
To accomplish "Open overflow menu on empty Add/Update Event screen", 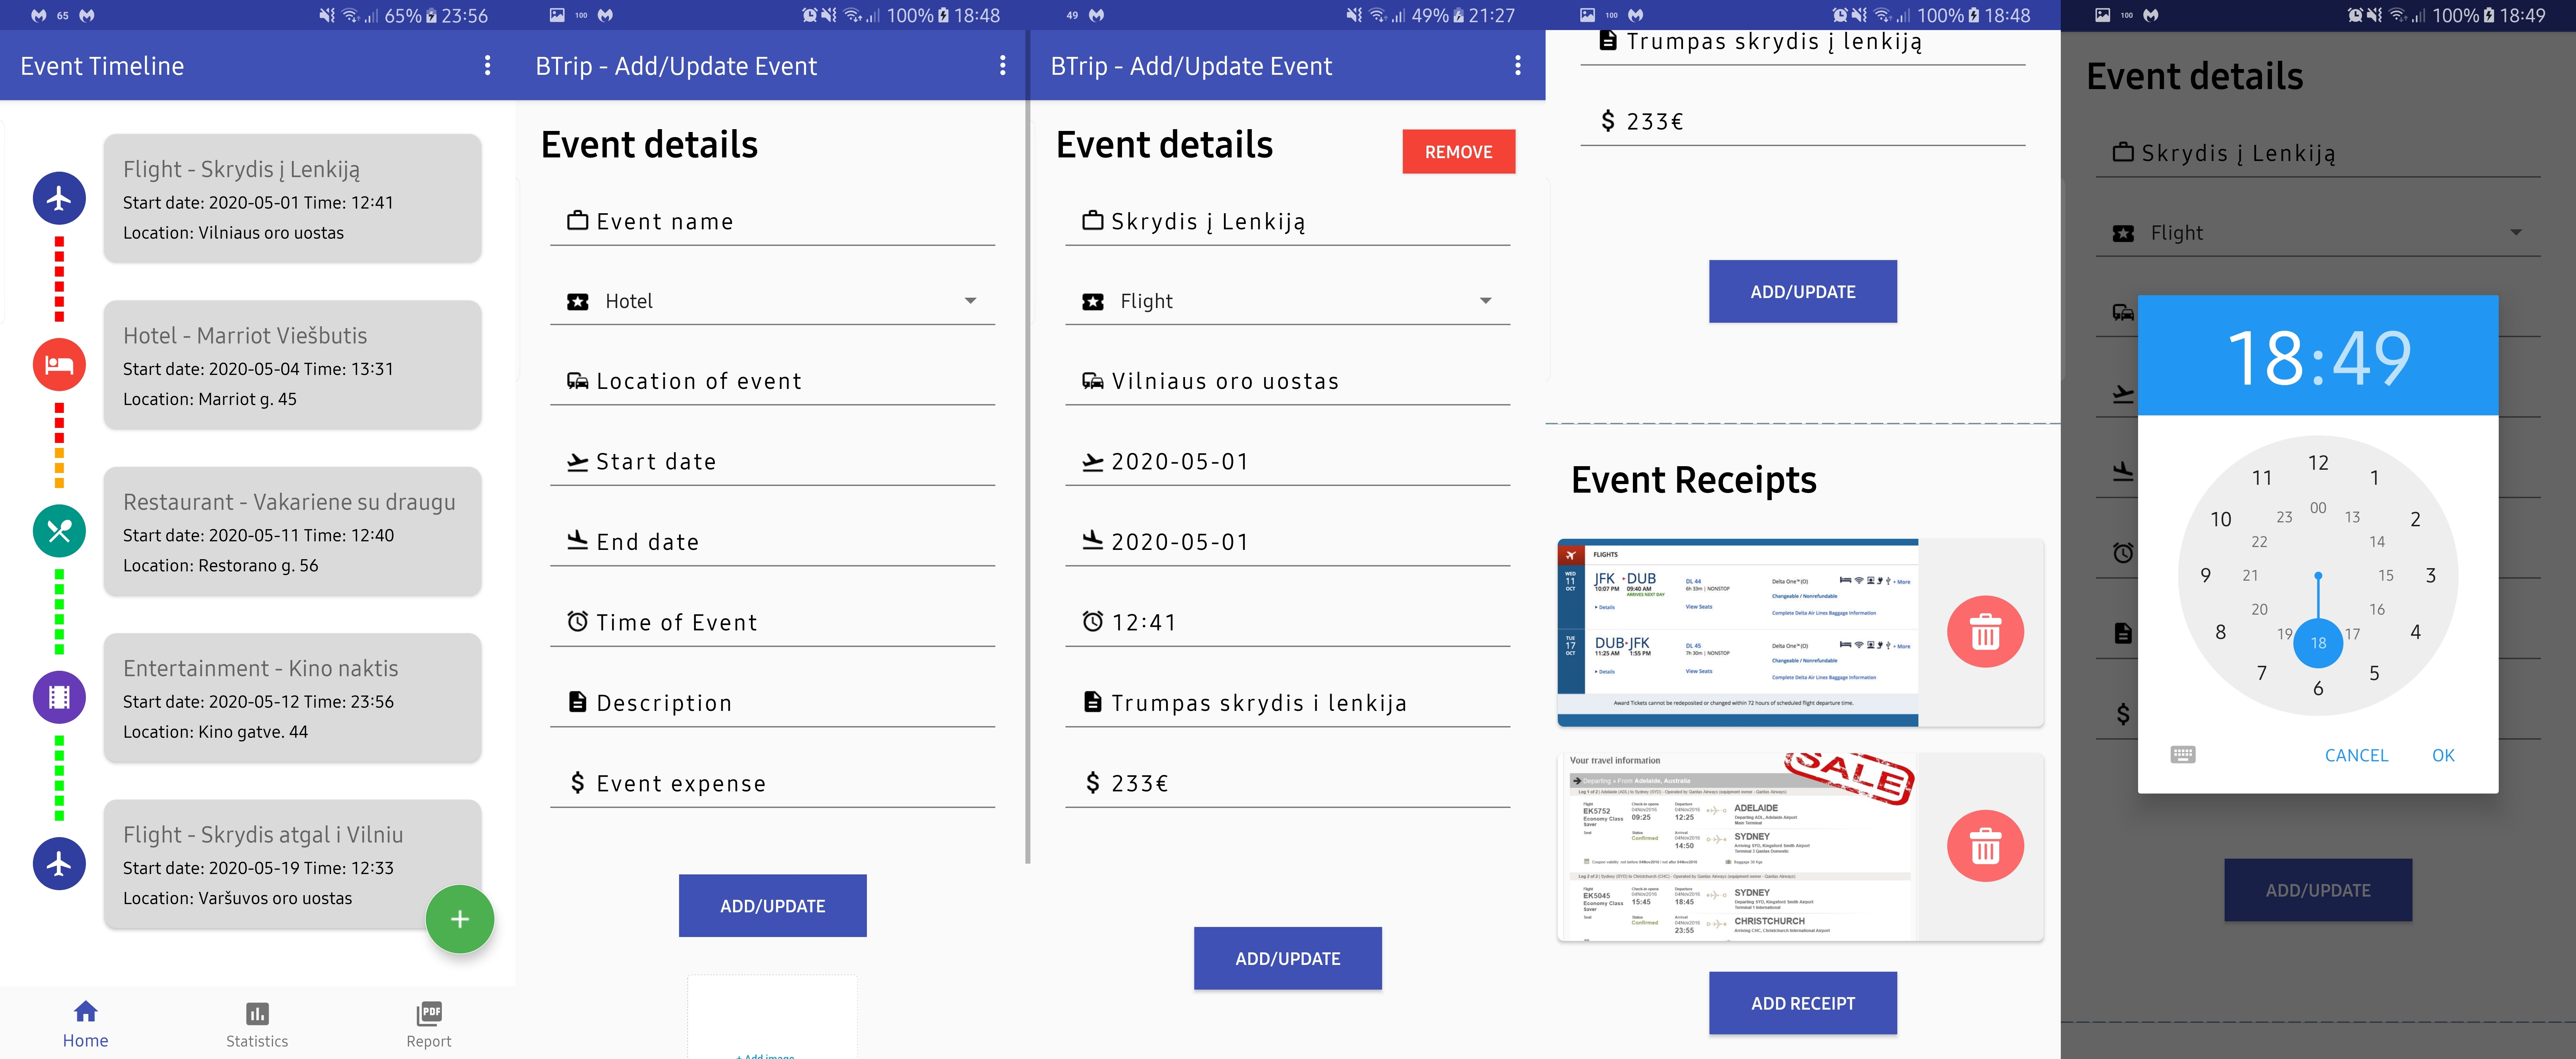I will 1002,66.
